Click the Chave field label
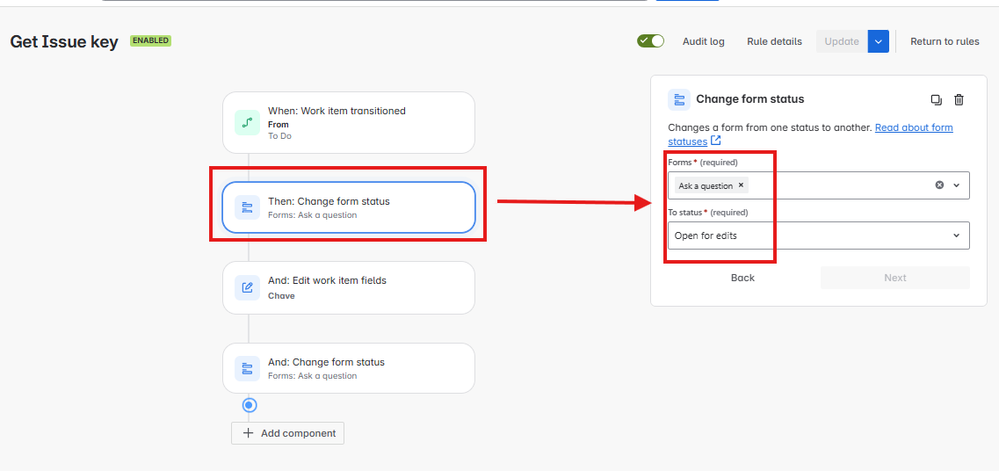 (x=281, y=296)
